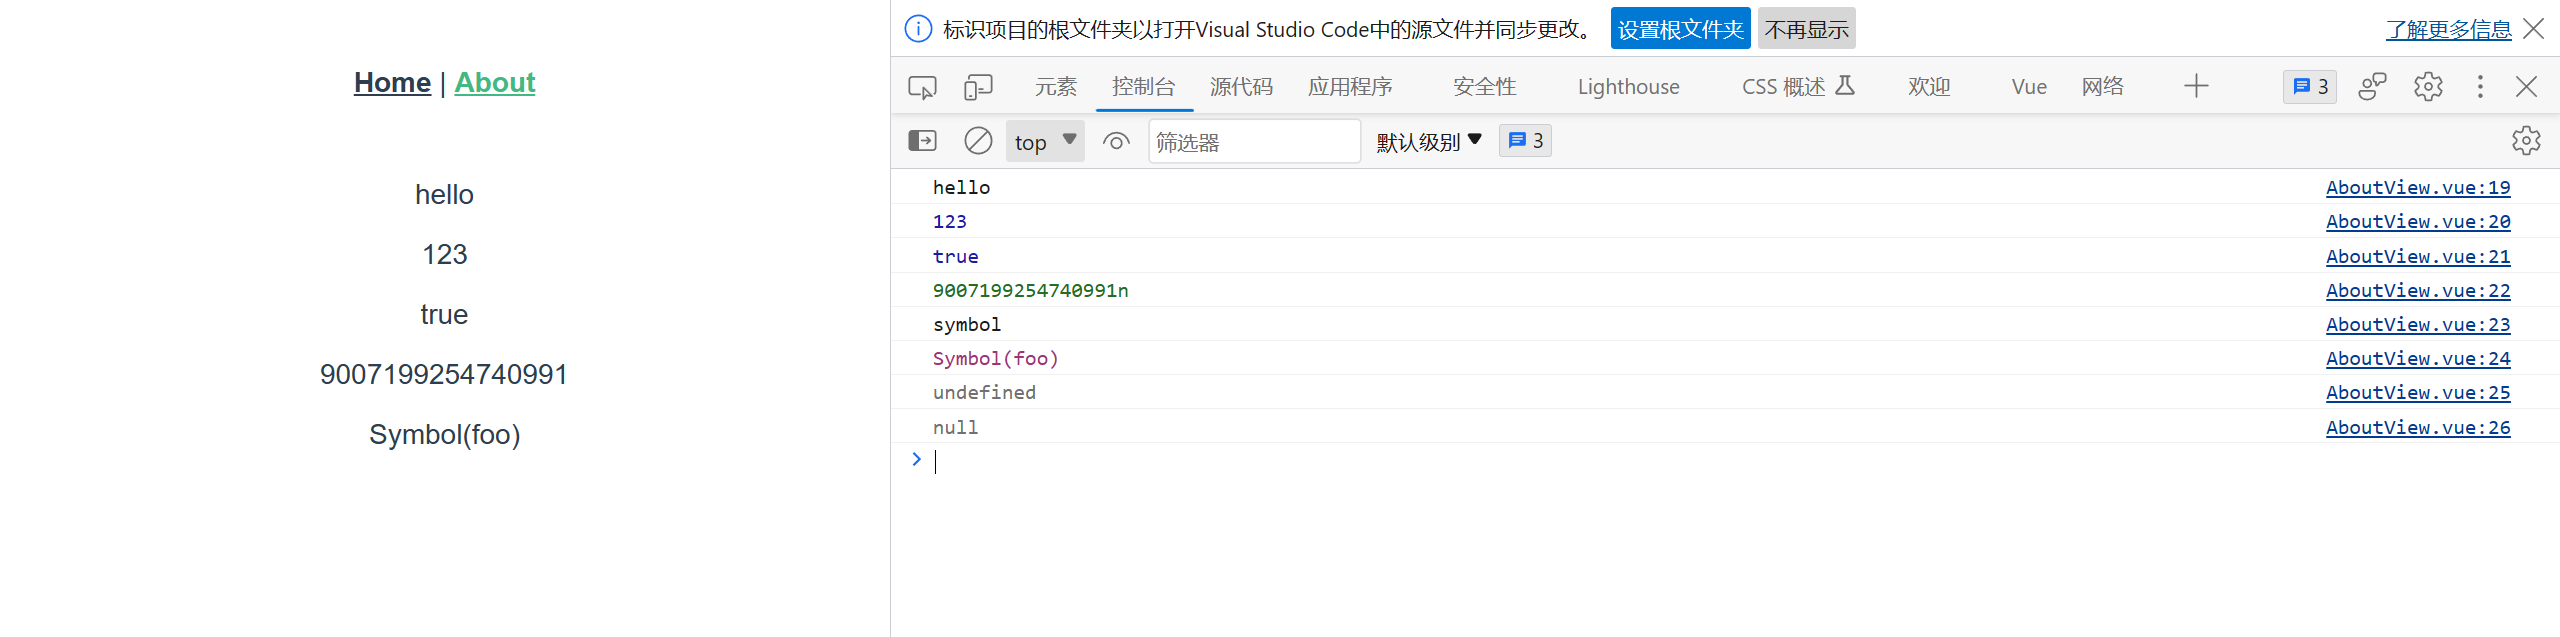
Task: Click console output symbol
Action: [966, 324]
